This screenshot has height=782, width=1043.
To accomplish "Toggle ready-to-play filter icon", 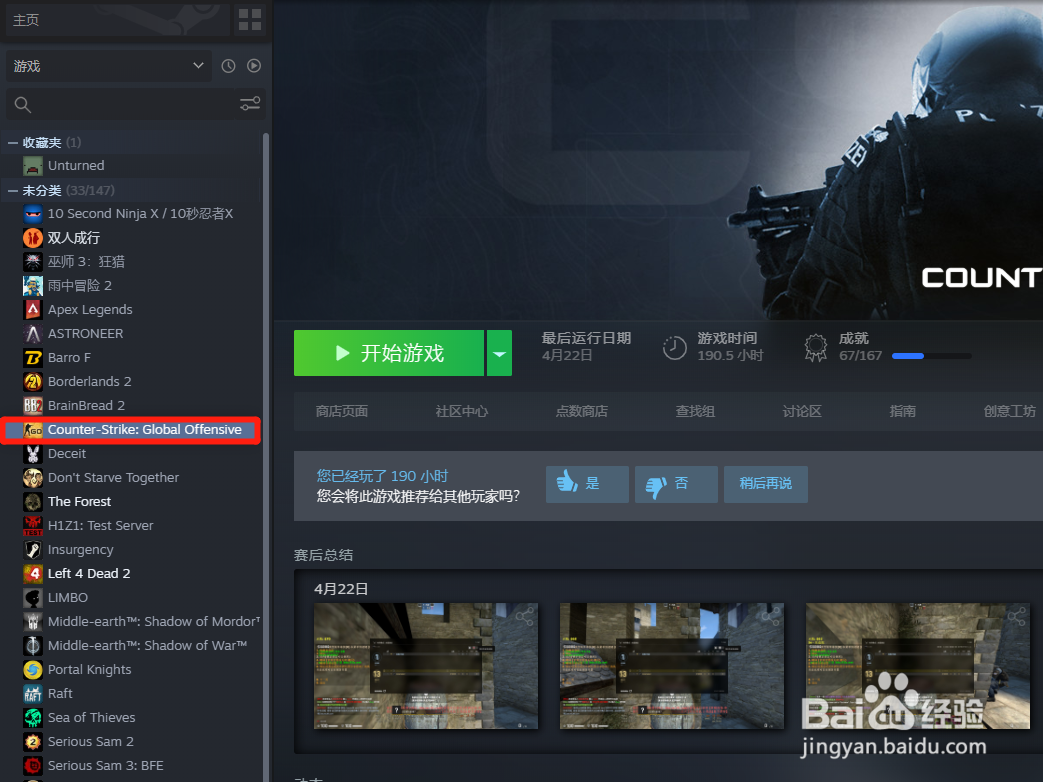I will (x=254, y=66).
